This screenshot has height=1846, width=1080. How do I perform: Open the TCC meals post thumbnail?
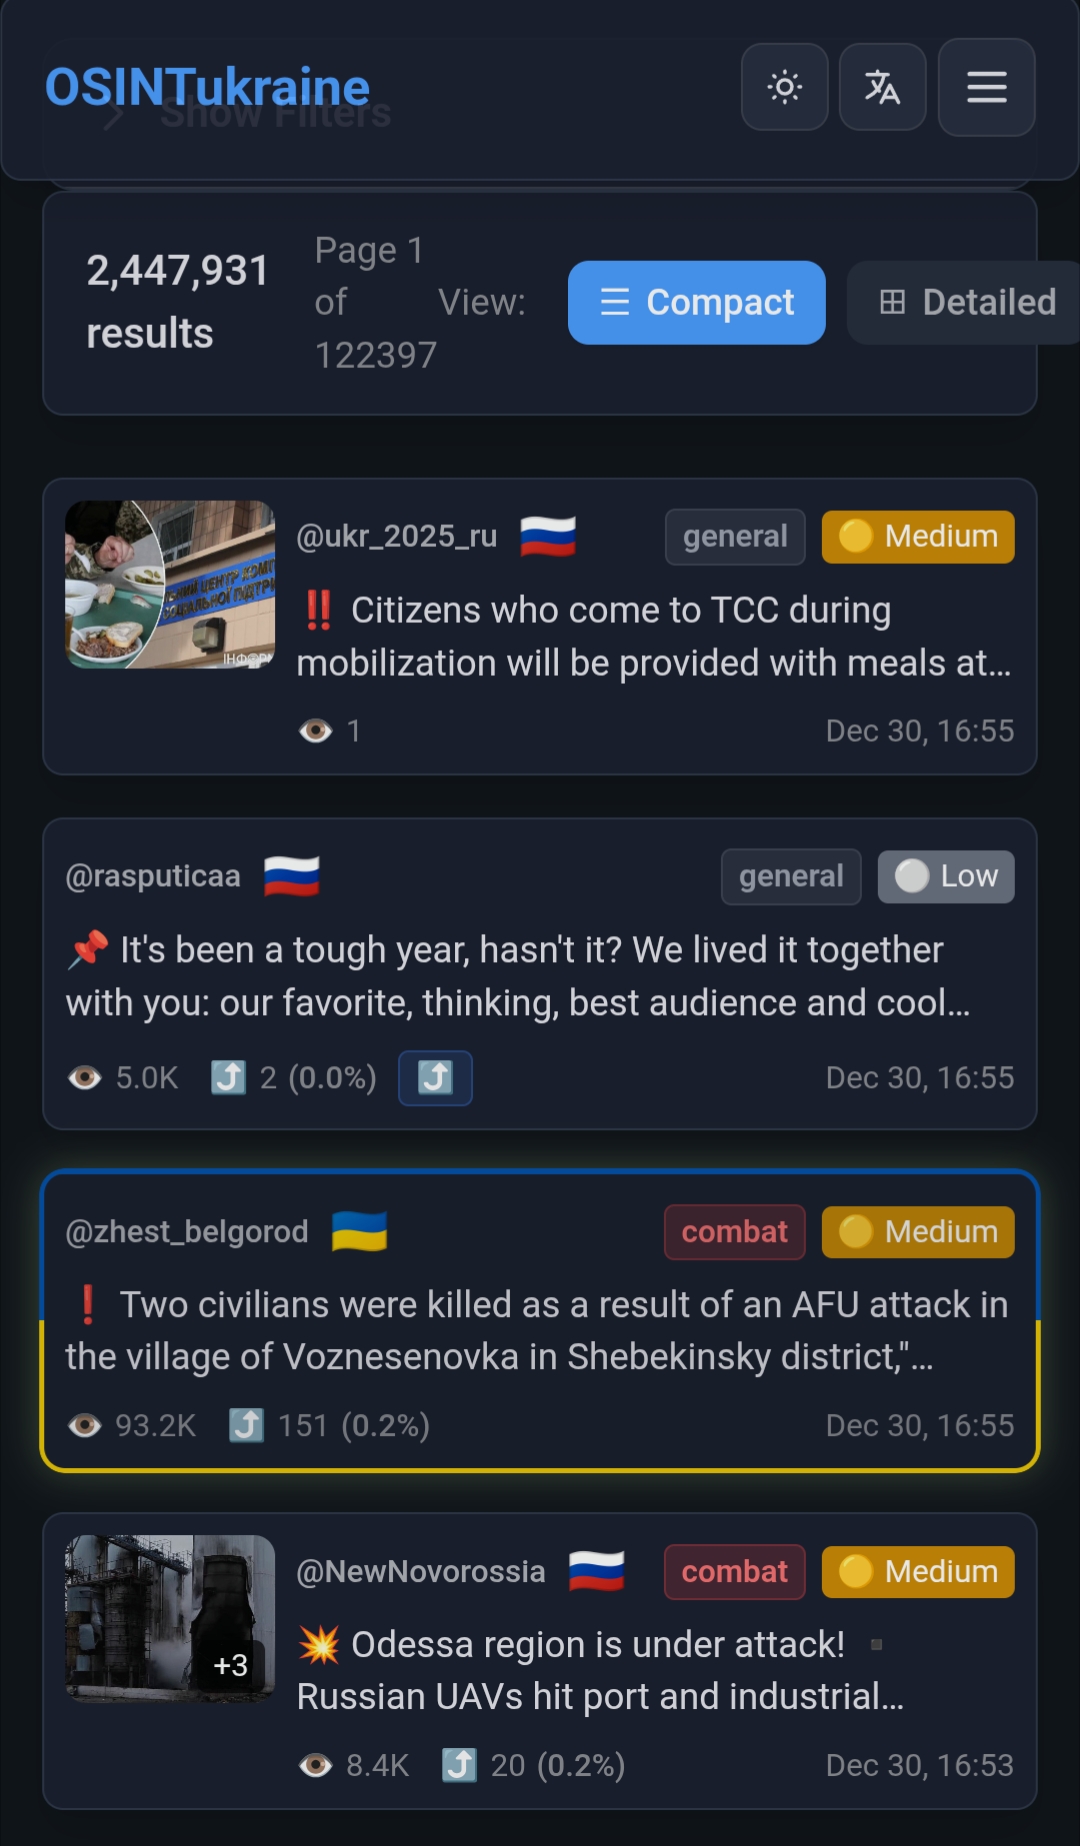tap(170, 585)
